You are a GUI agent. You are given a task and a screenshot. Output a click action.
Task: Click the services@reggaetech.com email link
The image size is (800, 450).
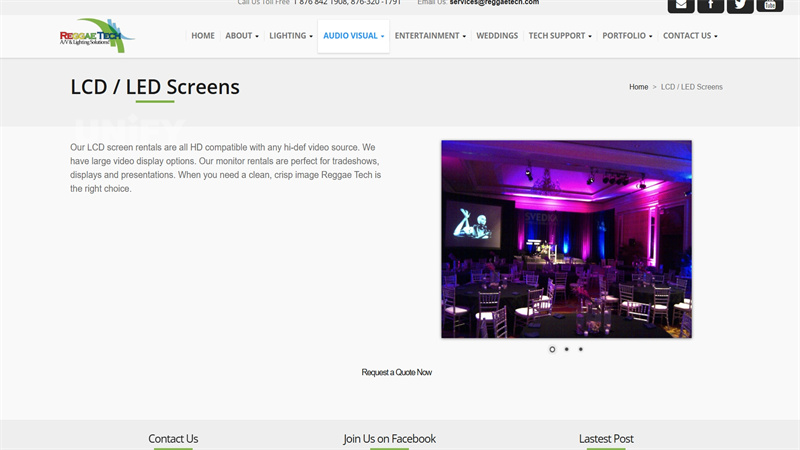(x=494, y=3)
